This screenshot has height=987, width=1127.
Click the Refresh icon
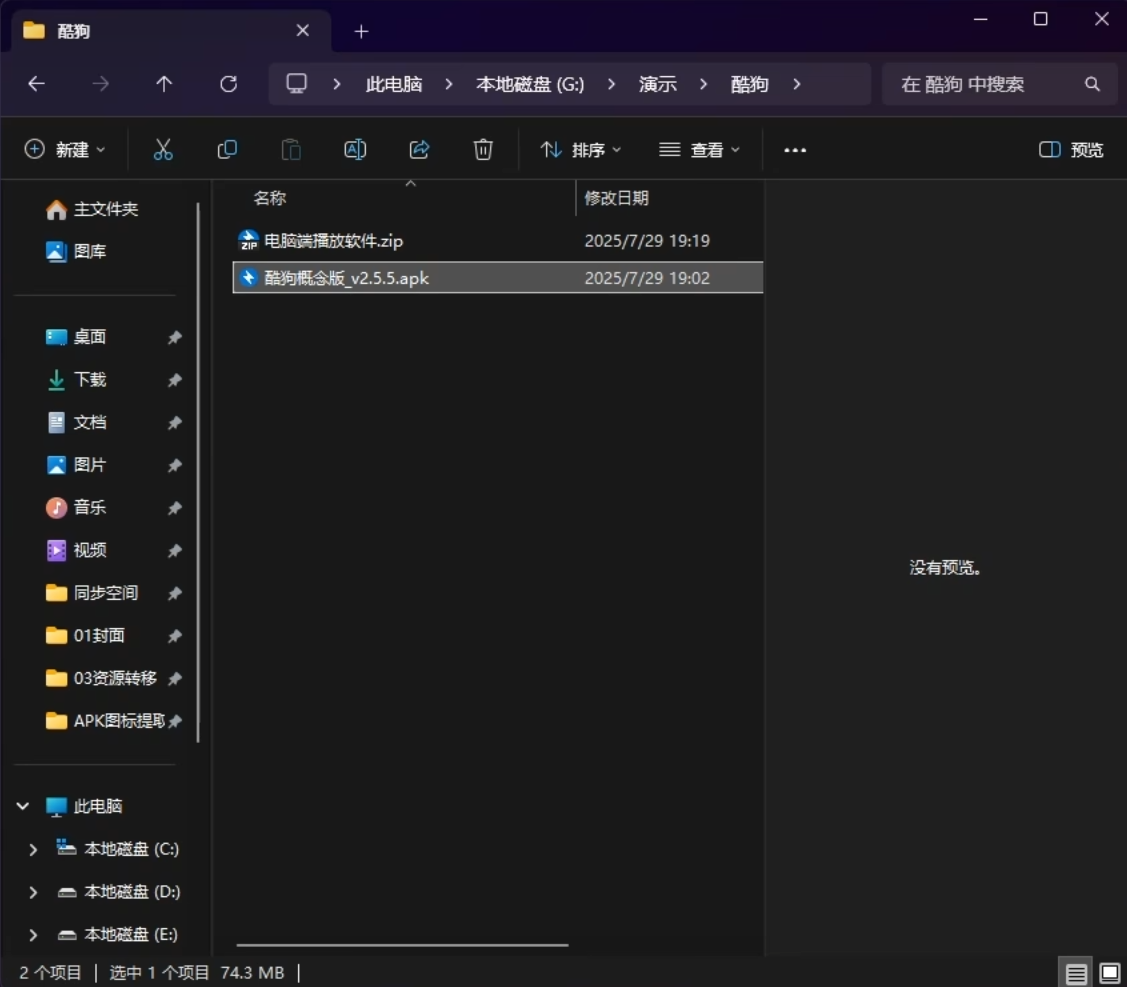228,84
